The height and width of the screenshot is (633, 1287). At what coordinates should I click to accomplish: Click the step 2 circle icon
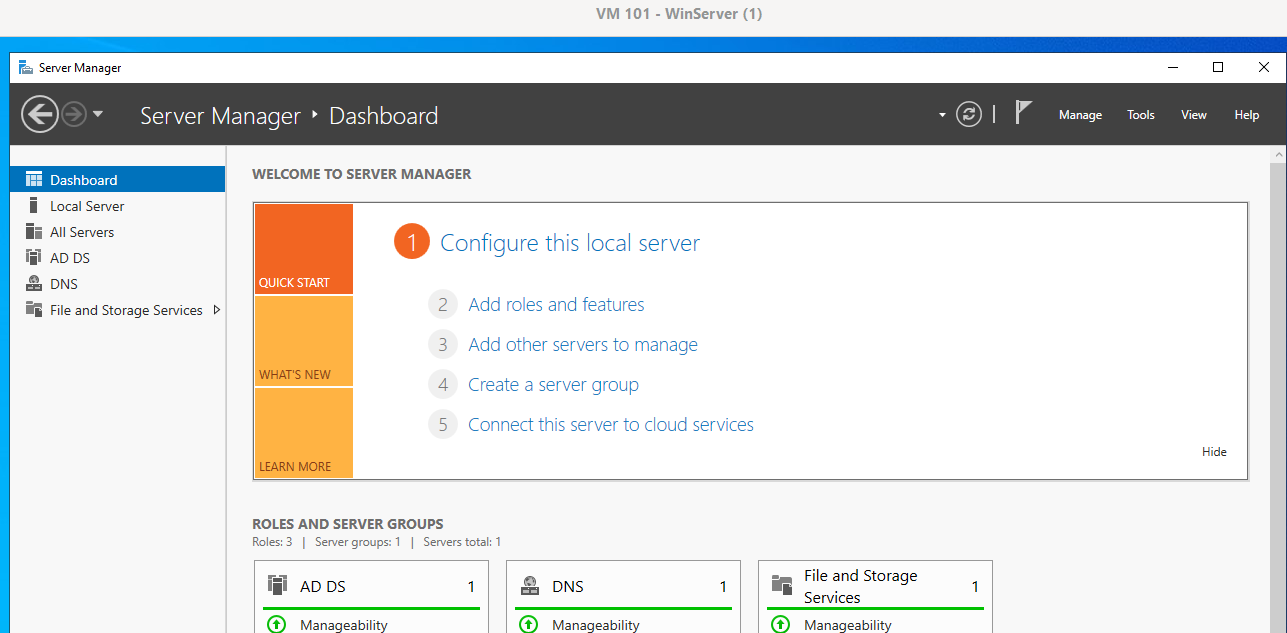click(x=443, y=304)
